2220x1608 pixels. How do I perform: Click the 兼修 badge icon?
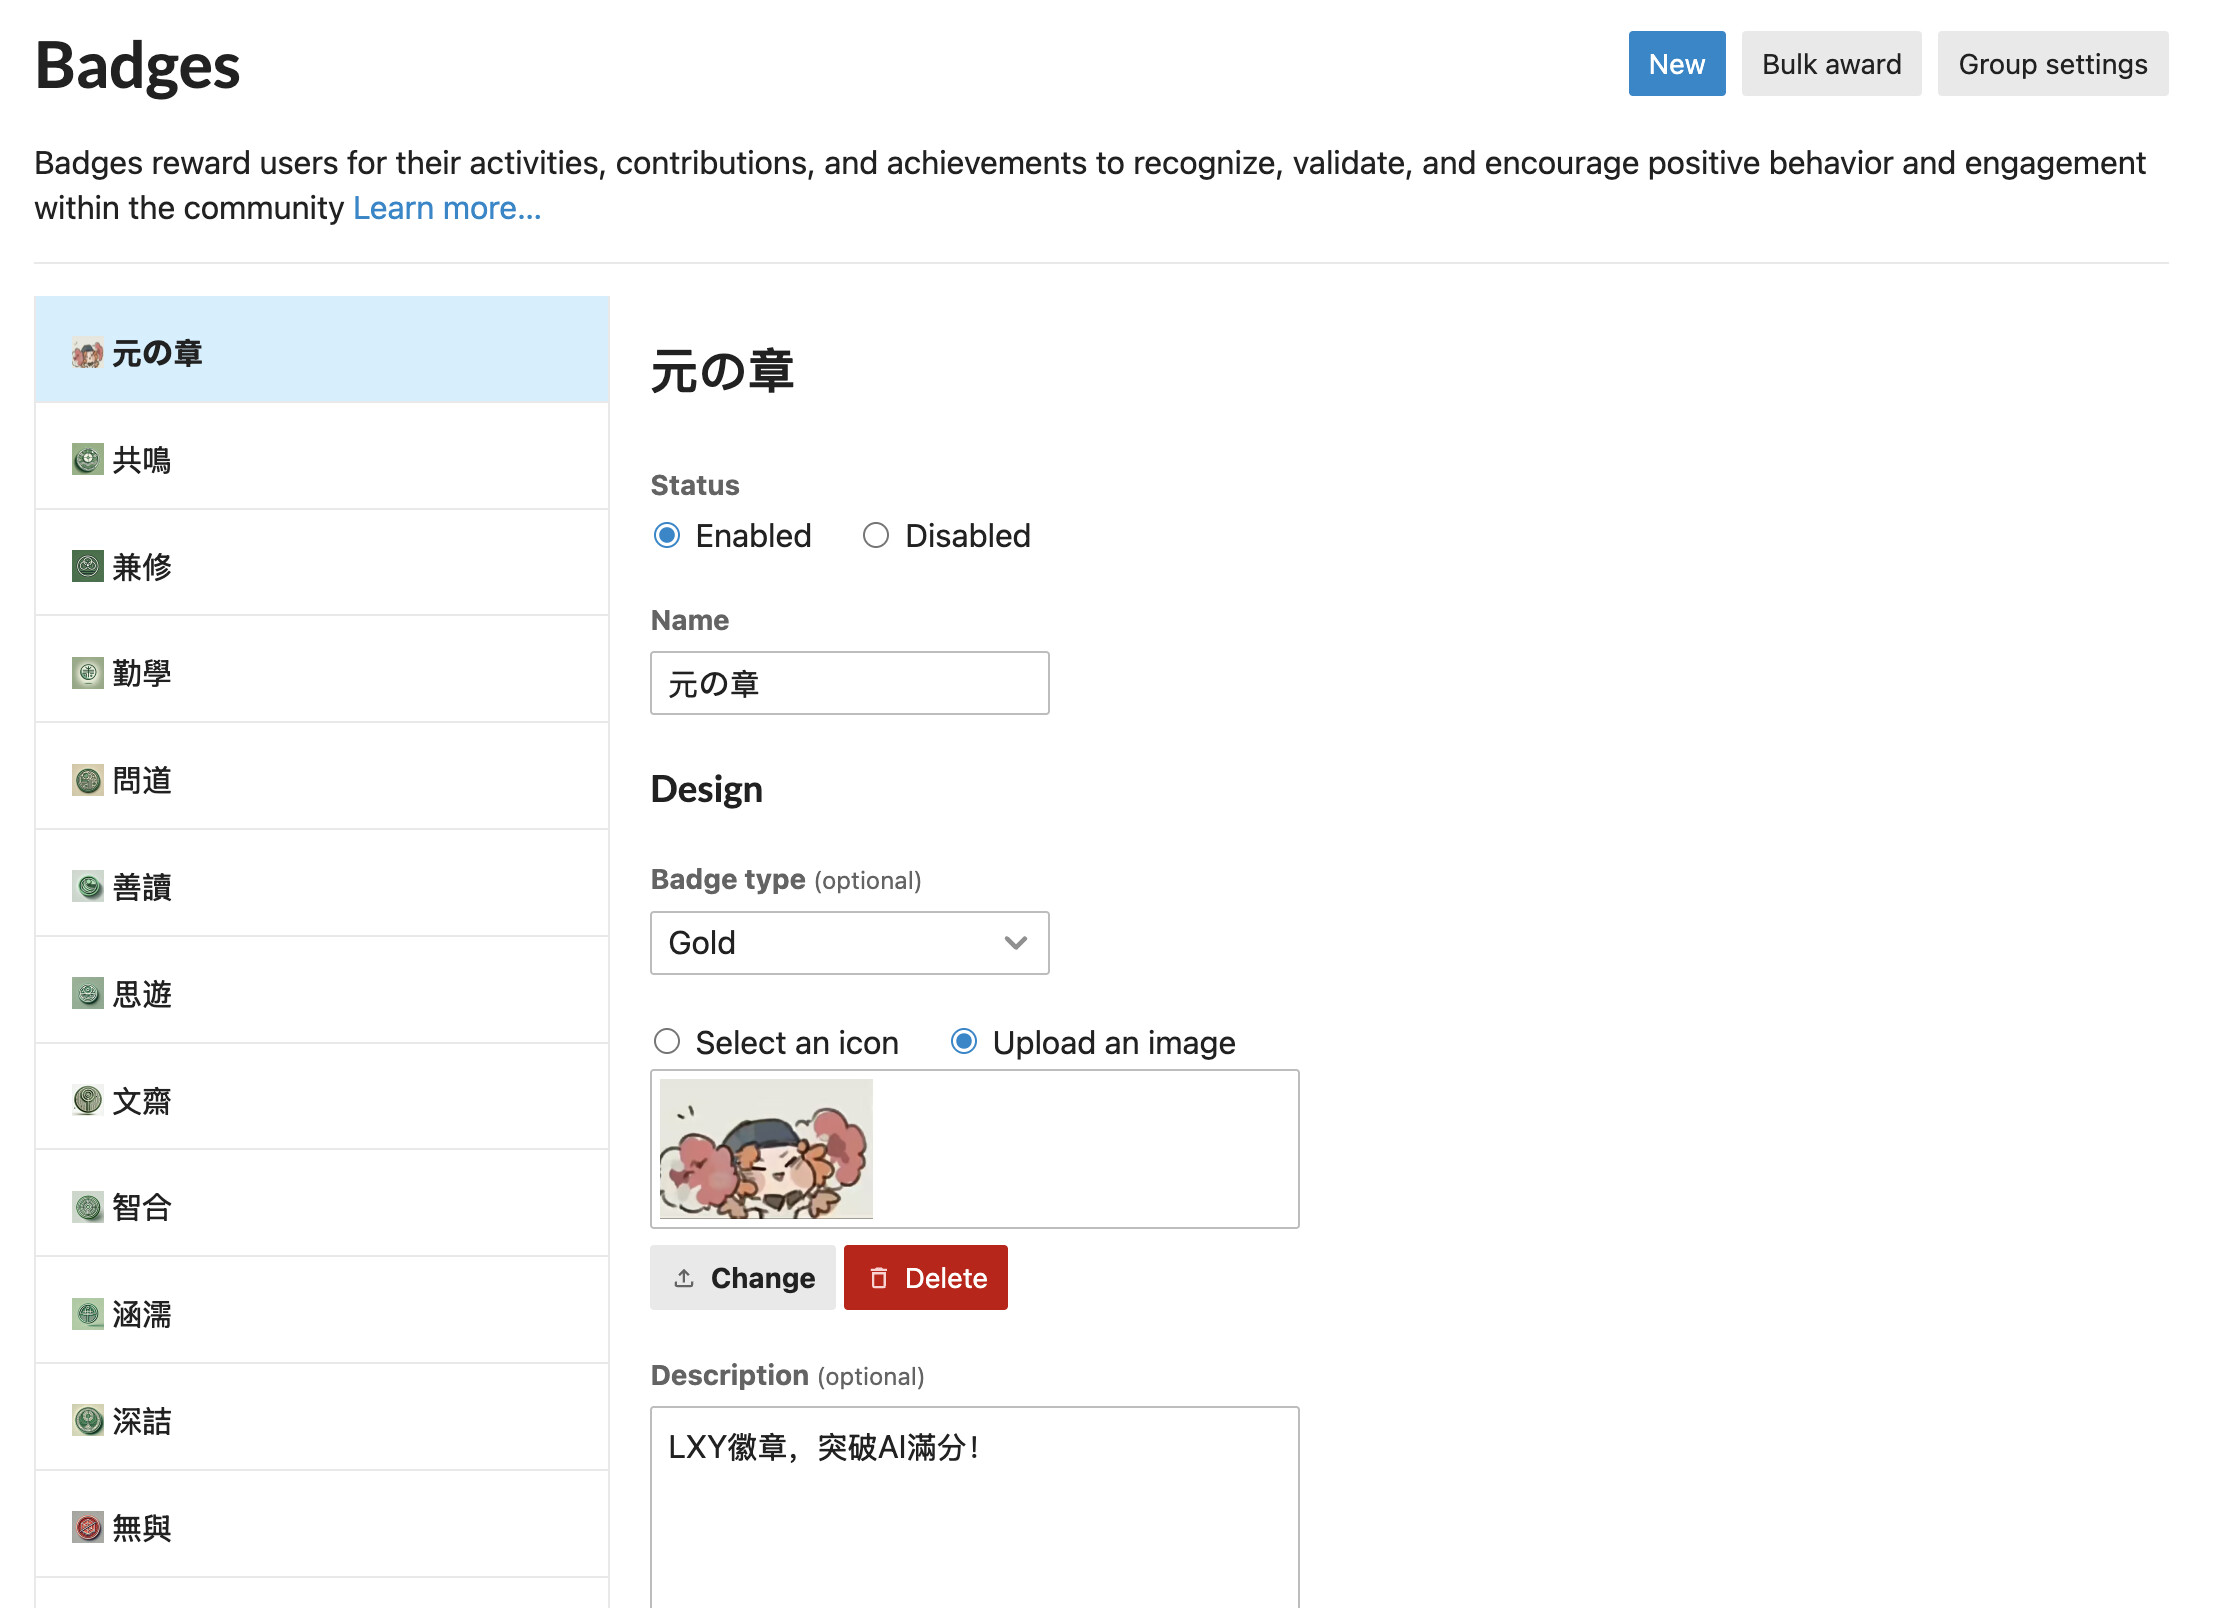tap(87, 567)
